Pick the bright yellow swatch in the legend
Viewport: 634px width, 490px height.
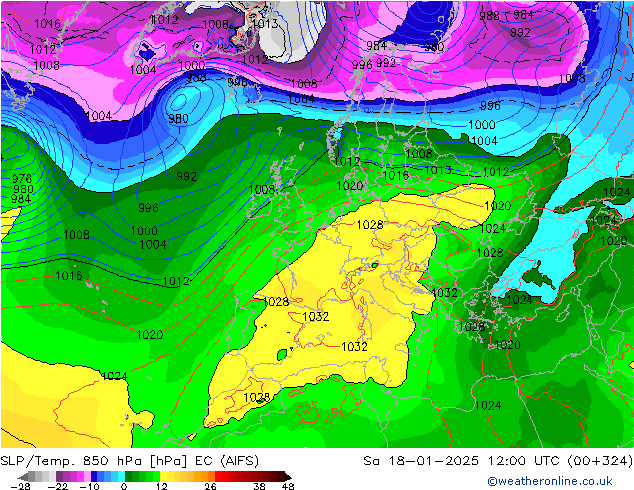coord(163,476)
